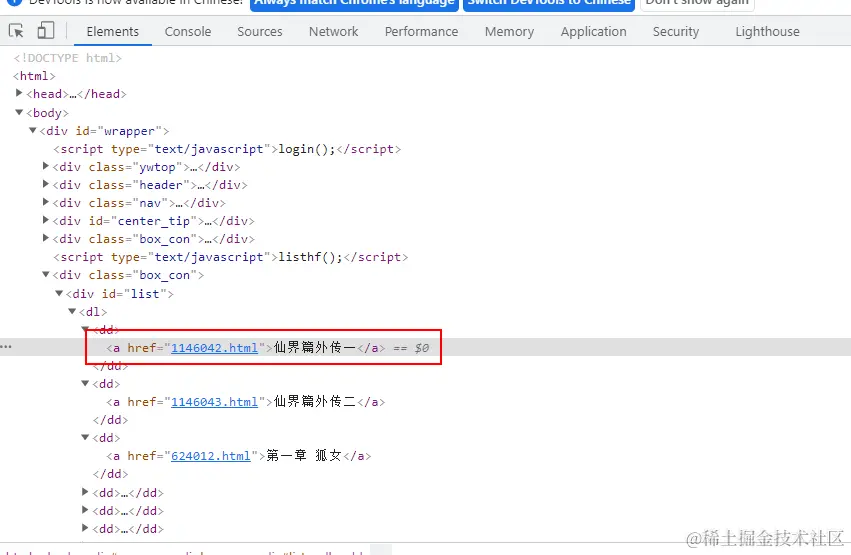Expand the div class nav node
851x555 pixels.
[x=46, y=202]
